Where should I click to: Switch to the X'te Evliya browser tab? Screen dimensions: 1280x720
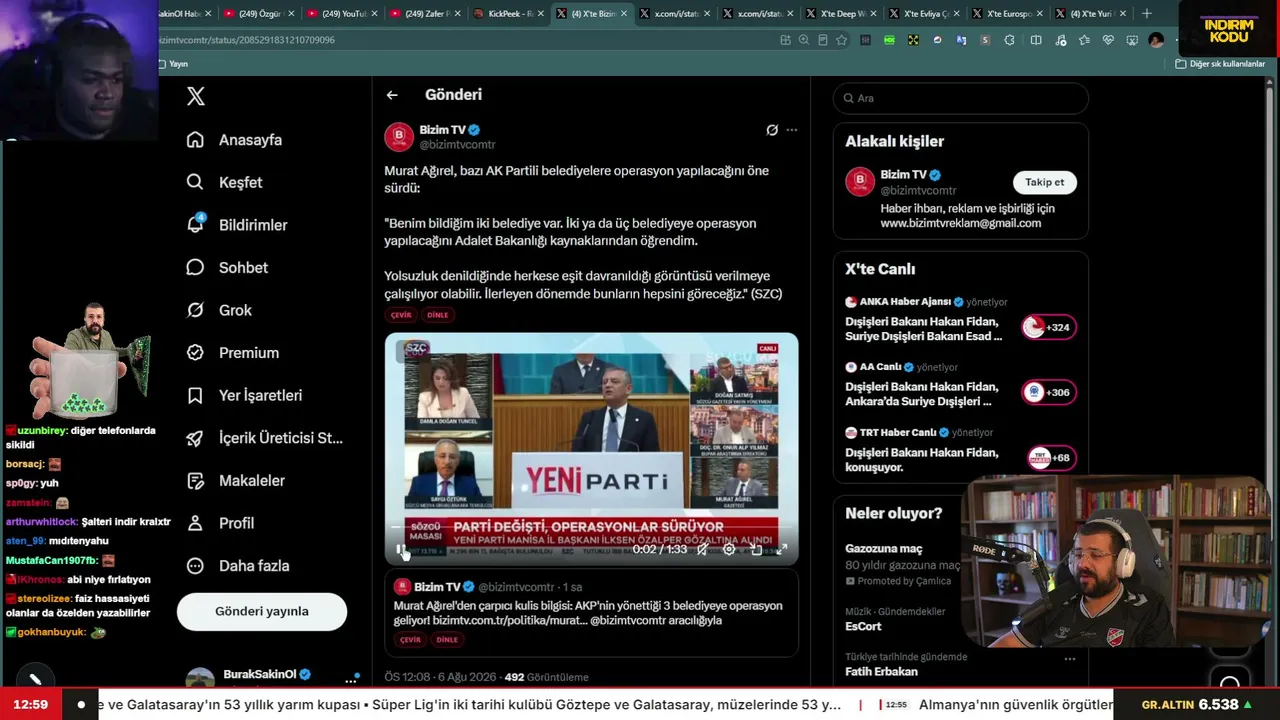pos(924,14)
